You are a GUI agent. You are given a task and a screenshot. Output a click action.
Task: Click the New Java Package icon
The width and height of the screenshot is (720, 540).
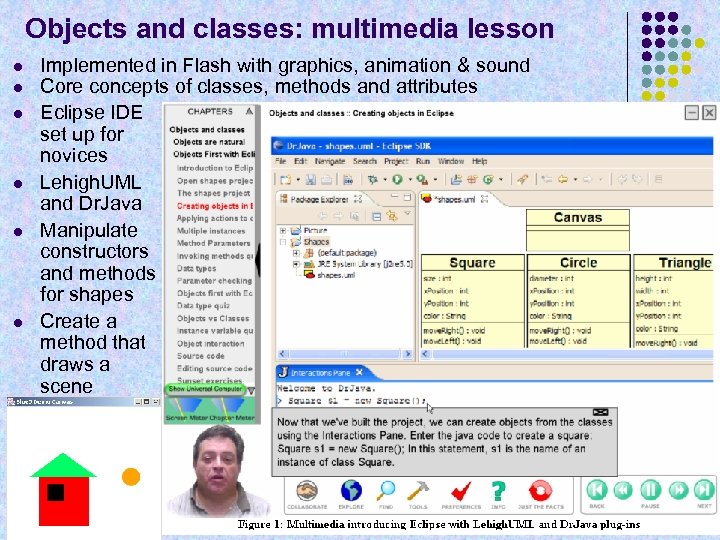click(472, 180)
